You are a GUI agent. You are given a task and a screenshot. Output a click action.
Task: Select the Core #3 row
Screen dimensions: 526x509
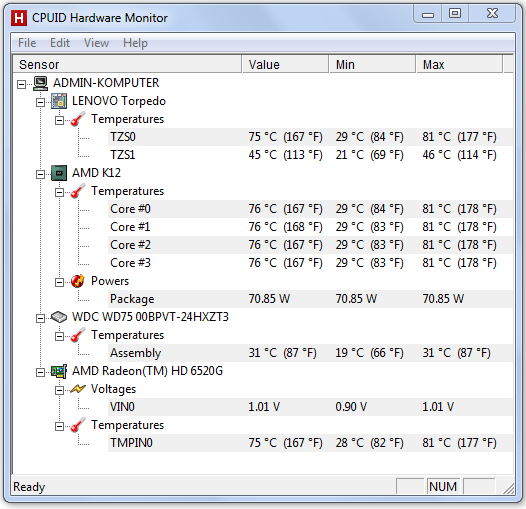(310, 263)
